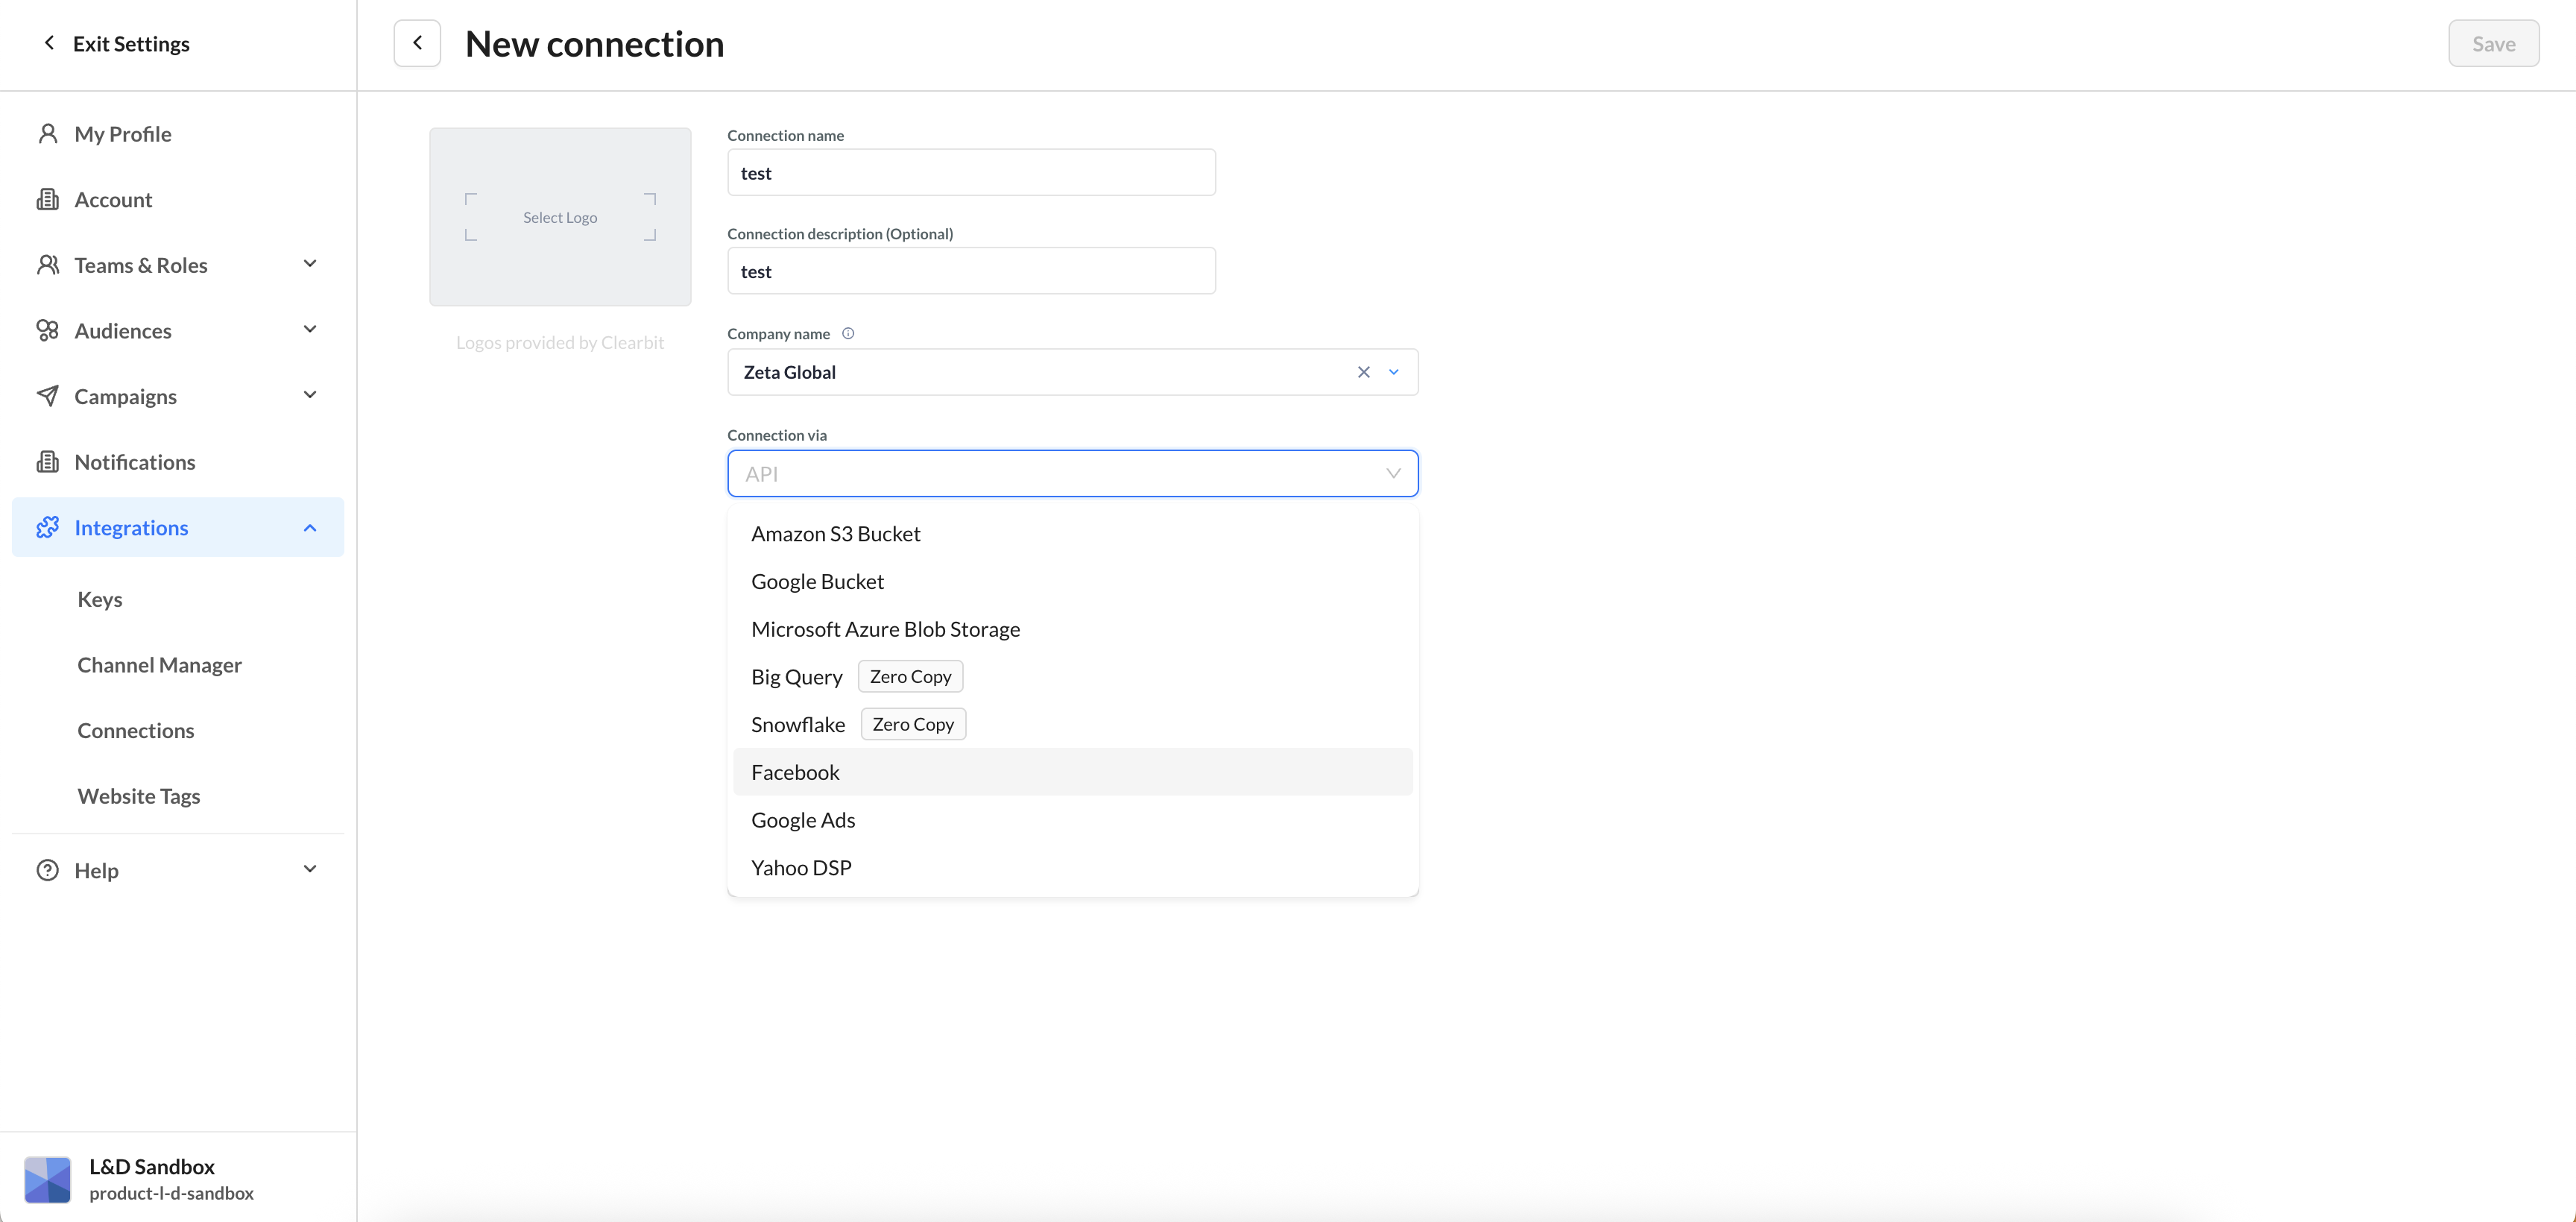Expand the Teams & Roles section
This screenshot has height=1222, width=2576.
310,264
